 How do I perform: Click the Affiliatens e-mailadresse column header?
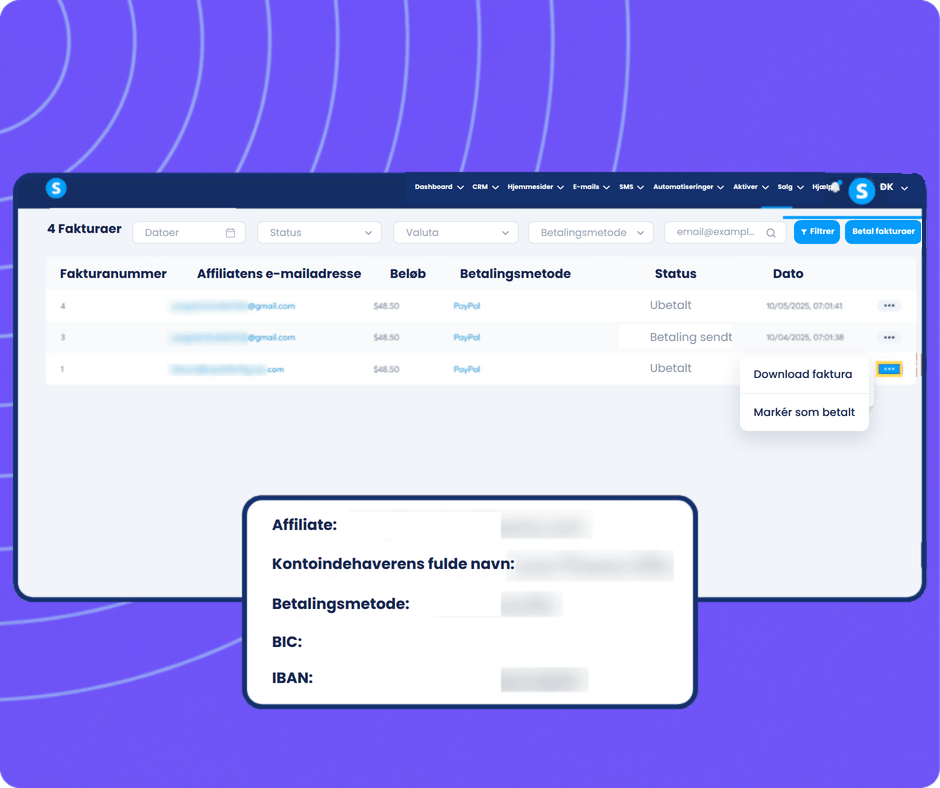[279, 274]
